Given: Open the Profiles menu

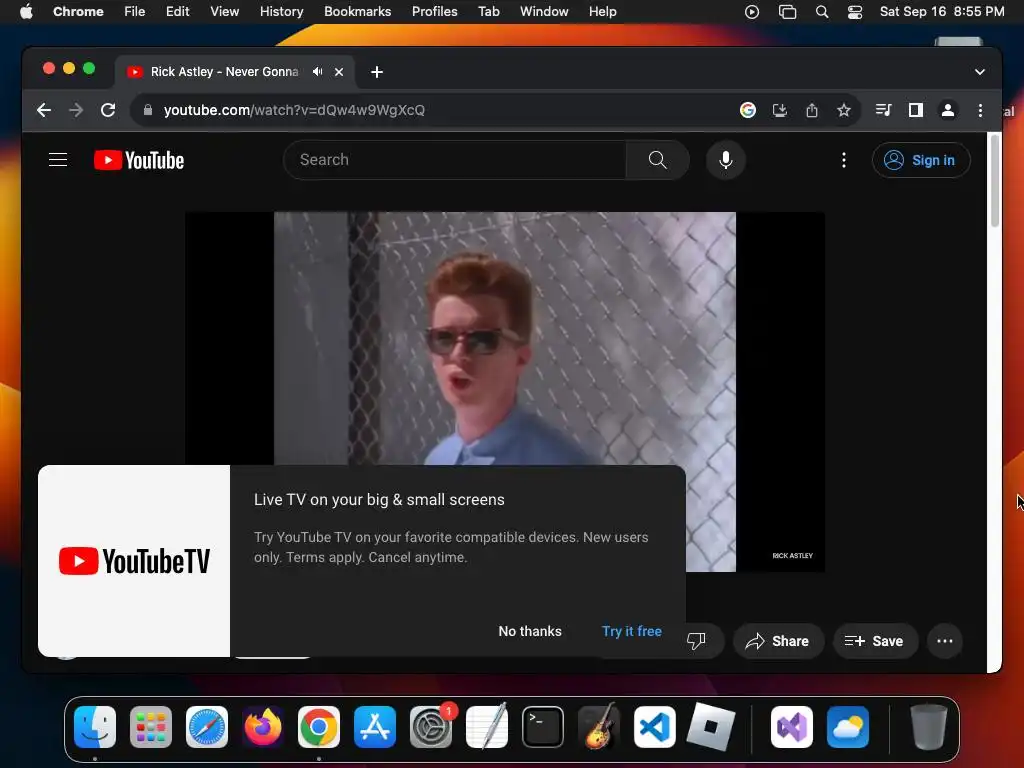Looking at the screenshot, I should point(434,12).
